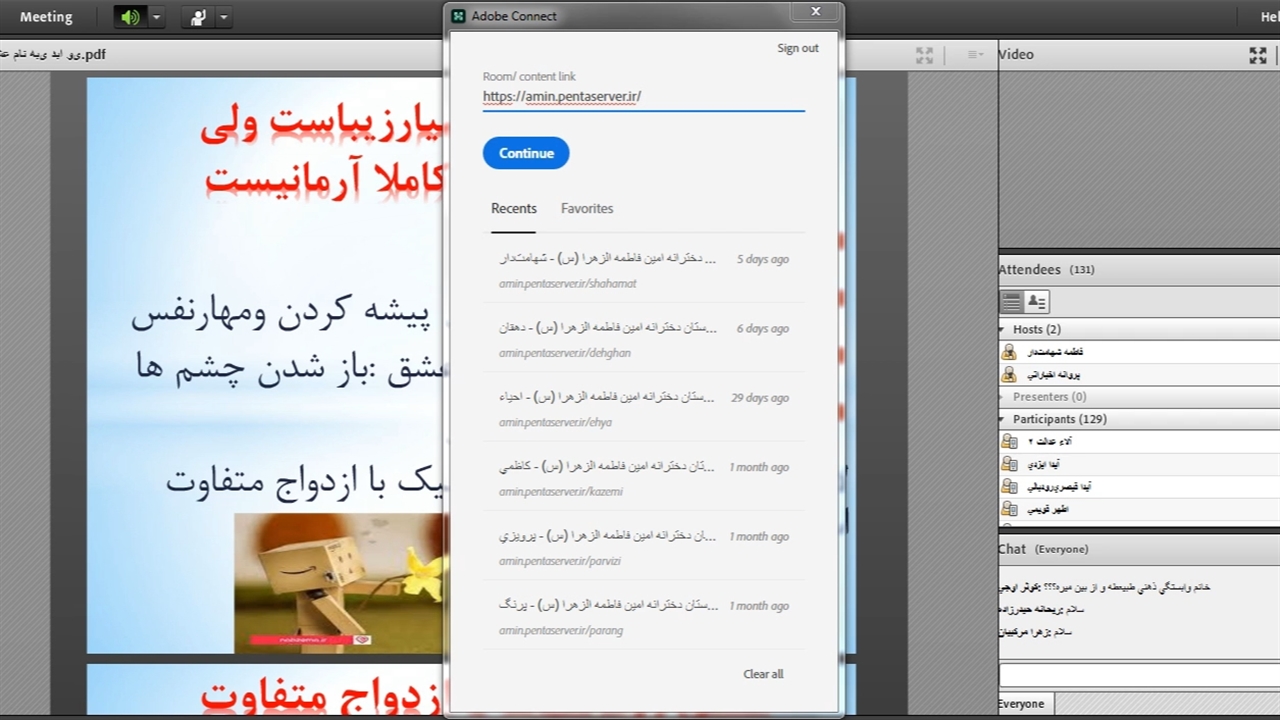Collapse the Hosts (2) group
The height and width of the screenshot is (720, 1280).
click(x=1003, y=329)
